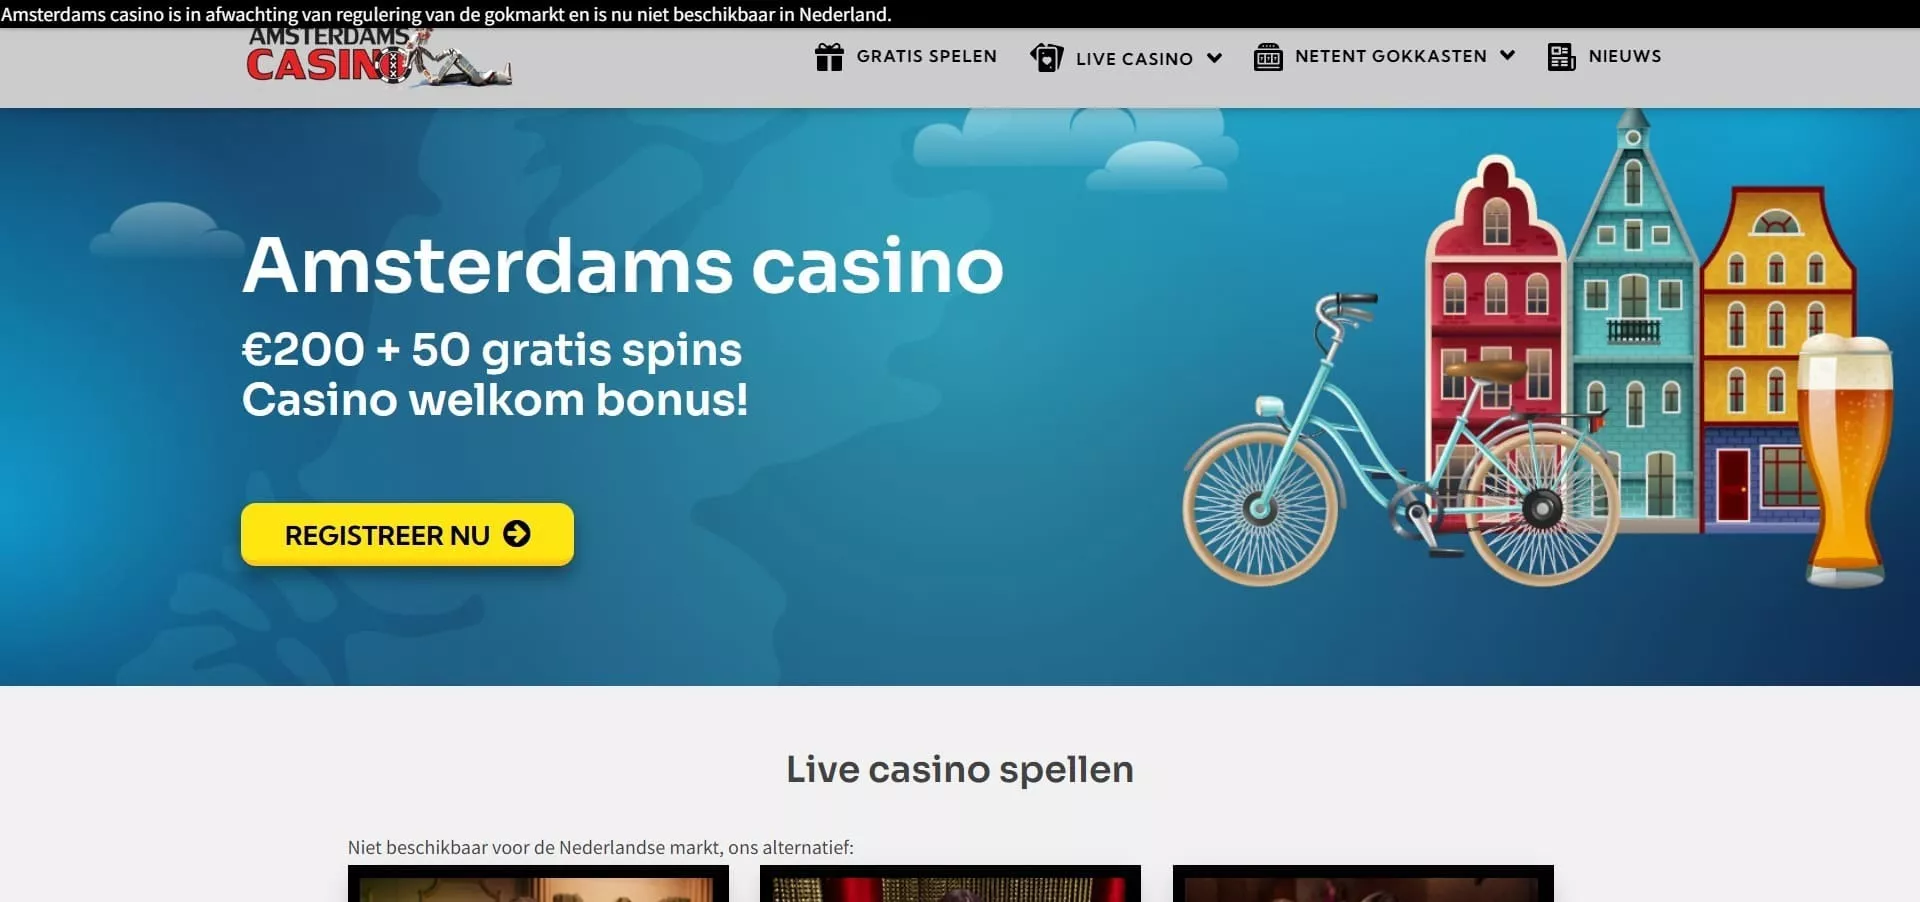Screen dimensions: 1920x902
Task: Open the third live casino game thumbnail
Action: point(1363,884)
